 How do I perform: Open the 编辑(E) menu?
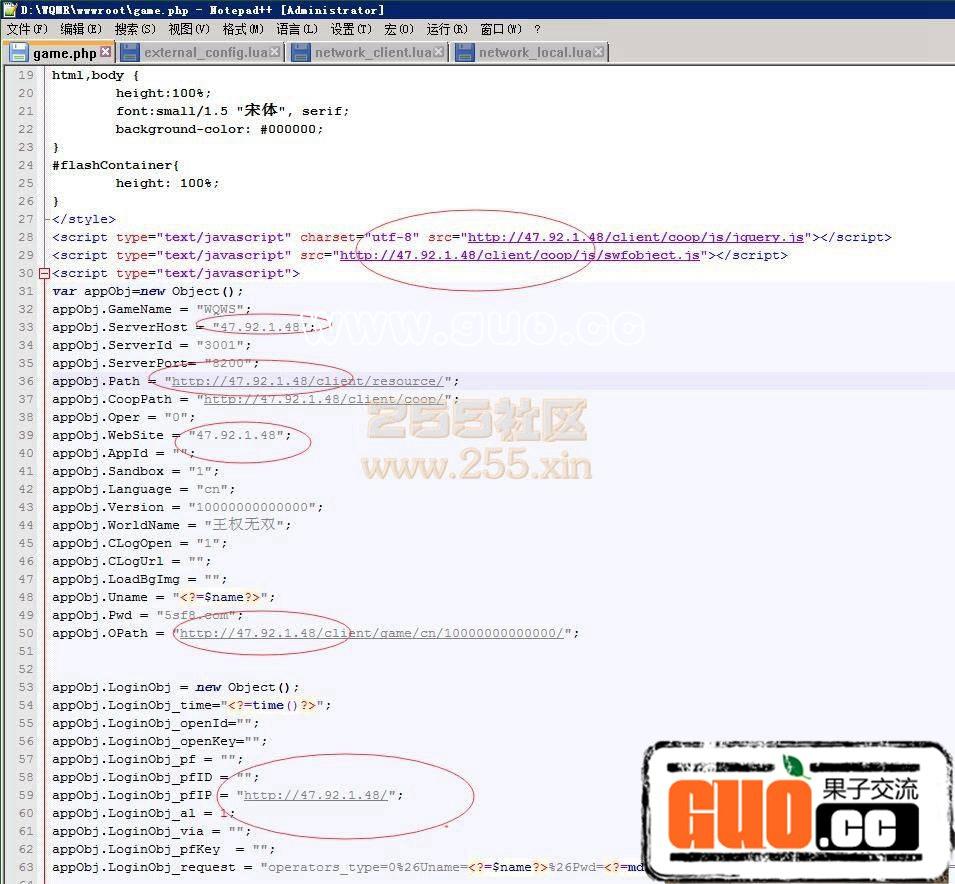click(81, 30)
